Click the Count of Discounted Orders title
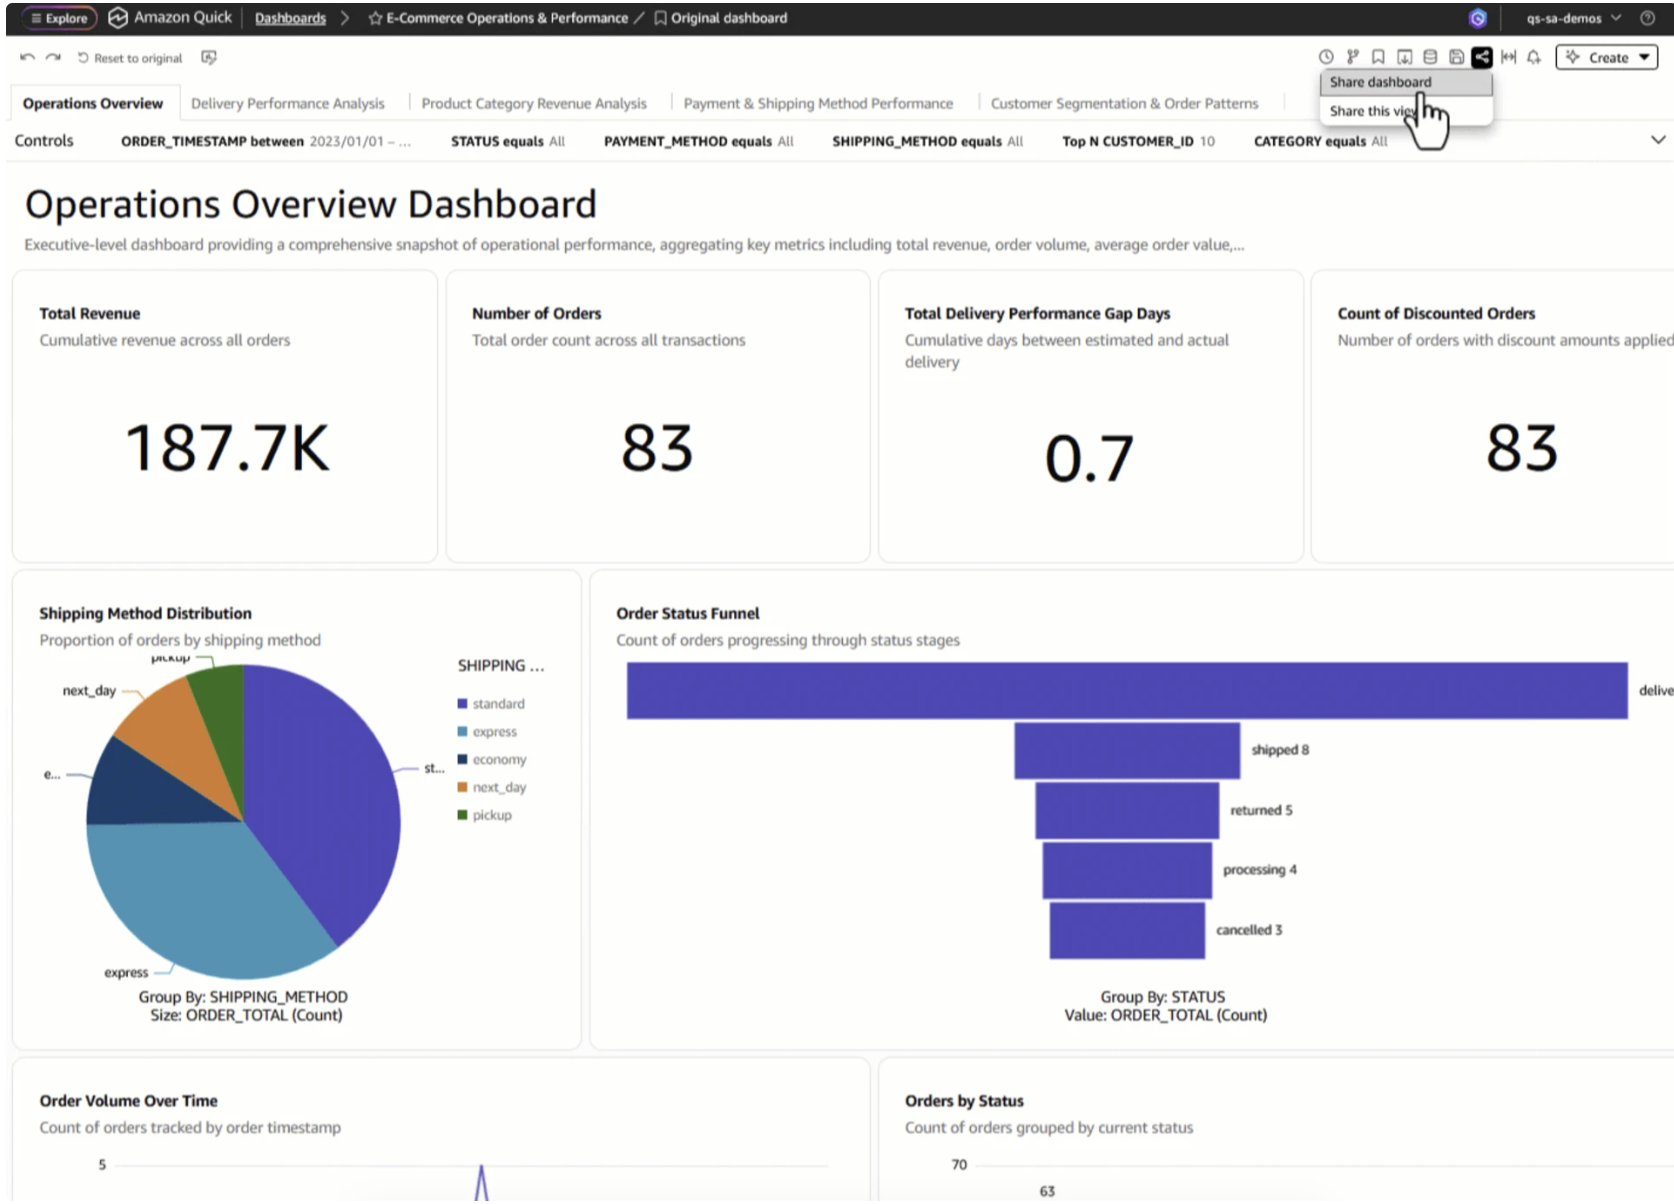1674x1204 pixels. point(1436,313)
